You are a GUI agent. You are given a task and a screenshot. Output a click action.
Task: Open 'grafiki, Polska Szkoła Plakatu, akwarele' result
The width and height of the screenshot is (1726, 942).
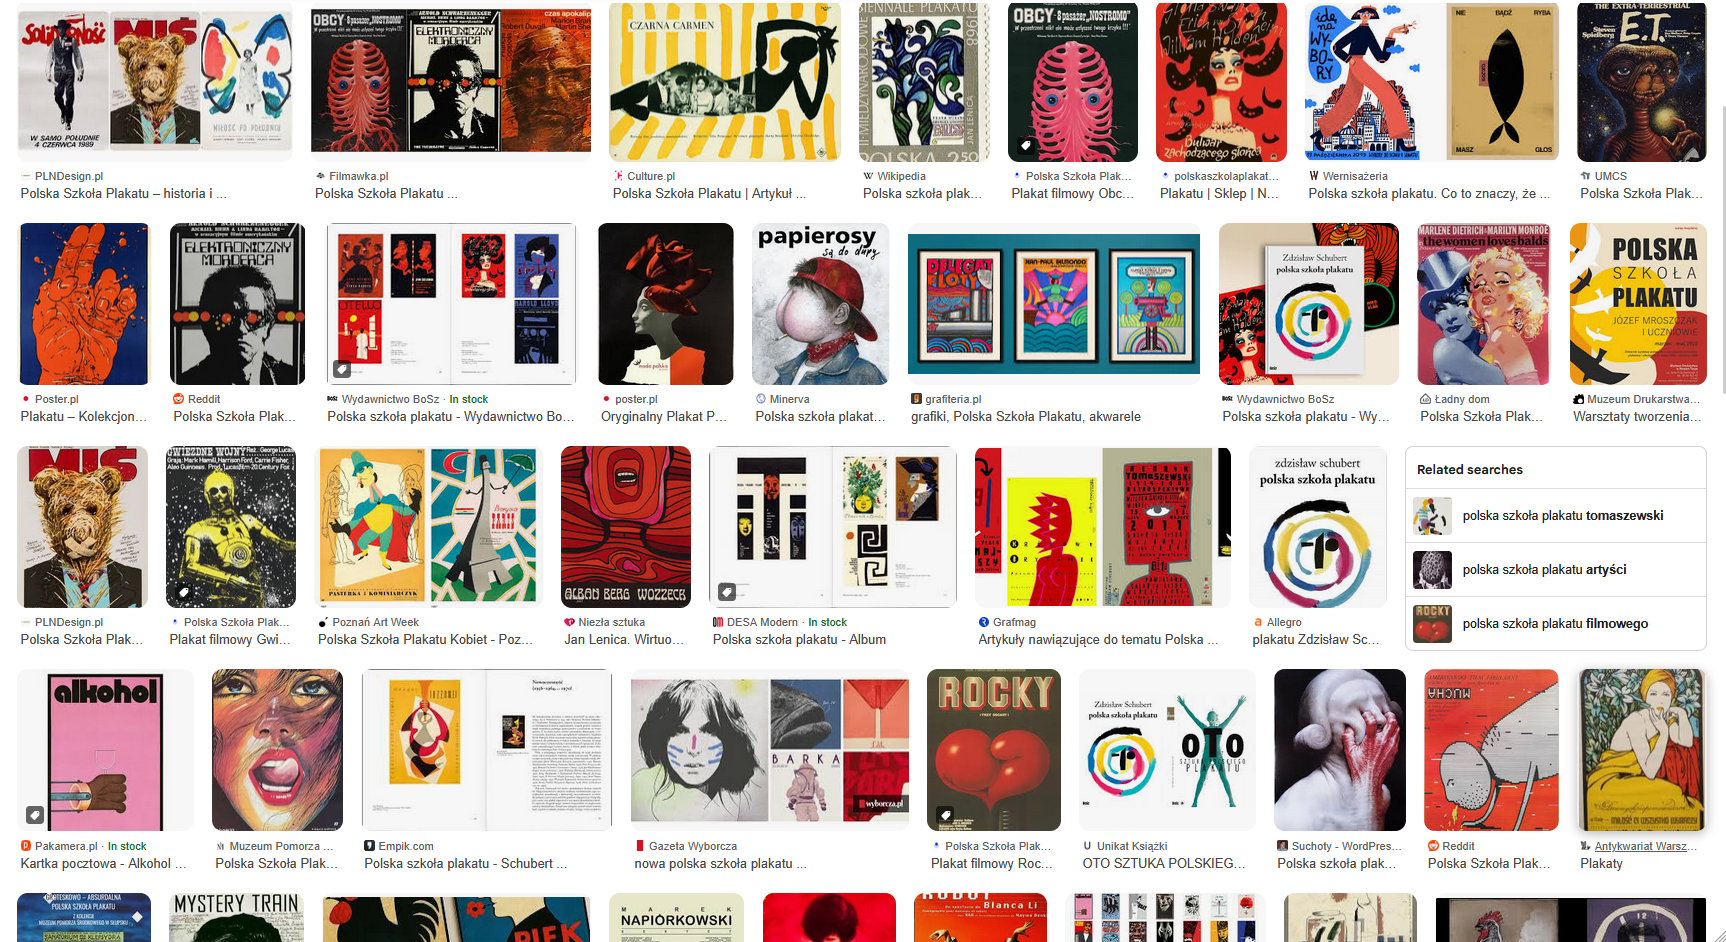[x=1026, y=417]
